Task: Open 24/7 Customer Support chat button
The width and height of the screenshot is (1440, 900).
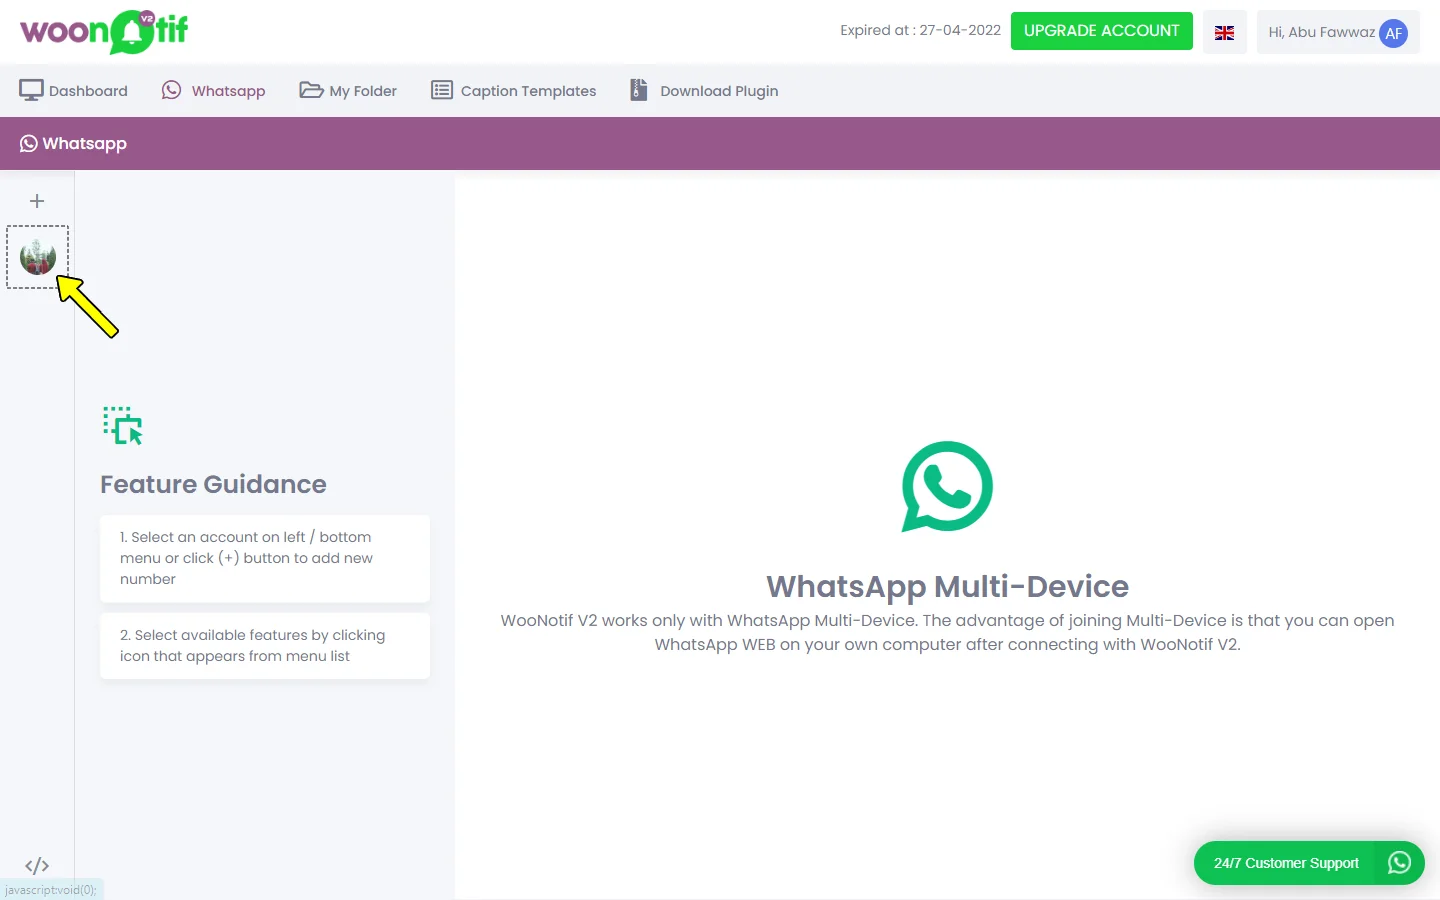Action: click(1286, 863)
